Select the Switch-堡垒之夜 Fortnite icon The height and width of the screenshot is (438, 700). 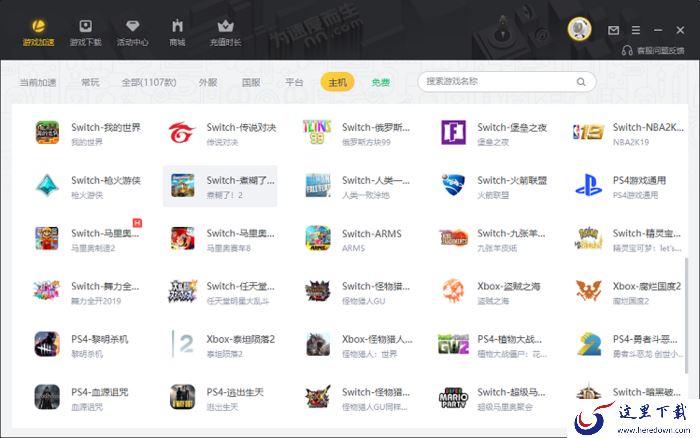click(453, 133)
